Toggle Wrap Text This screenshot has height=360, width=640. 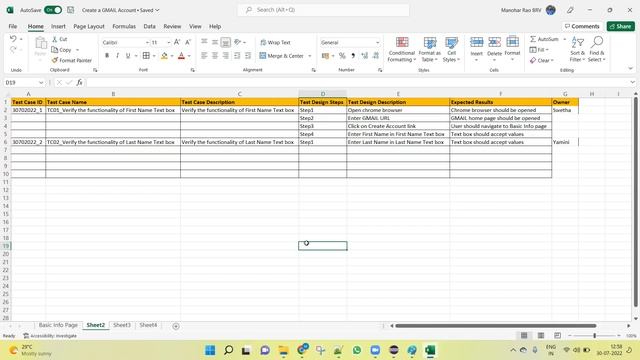coord(275,42)
